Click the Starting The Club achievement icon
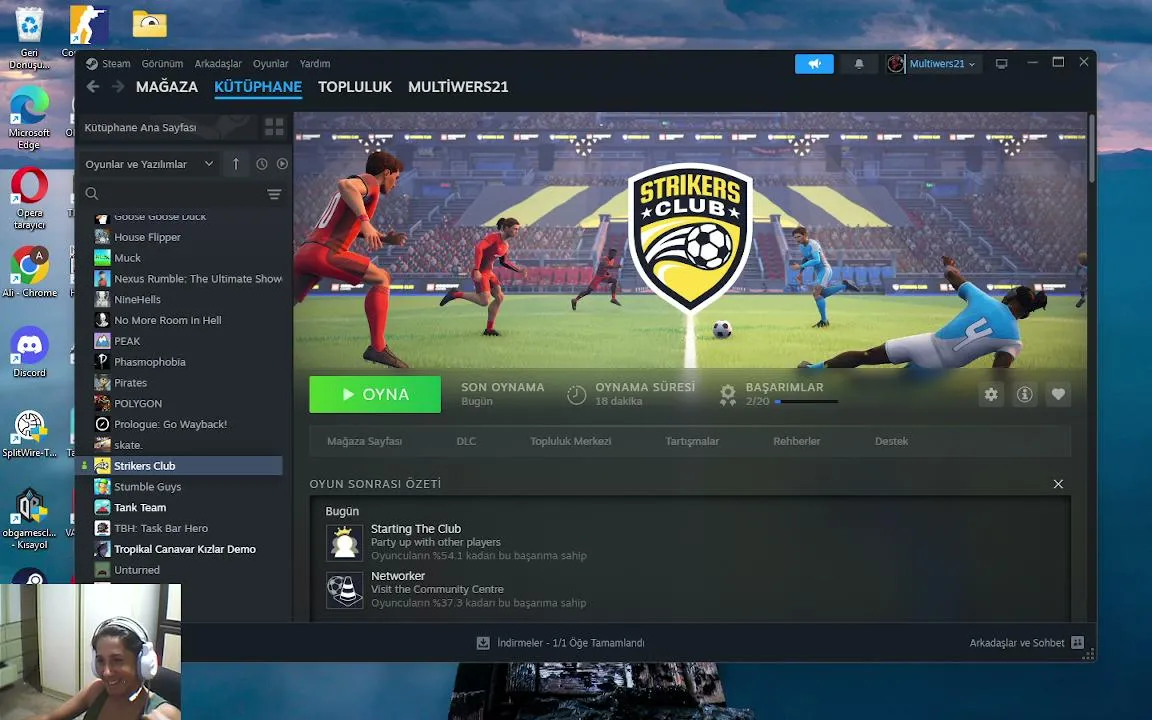The height and width of the screenshot is (720, 1152). (345, 544)
